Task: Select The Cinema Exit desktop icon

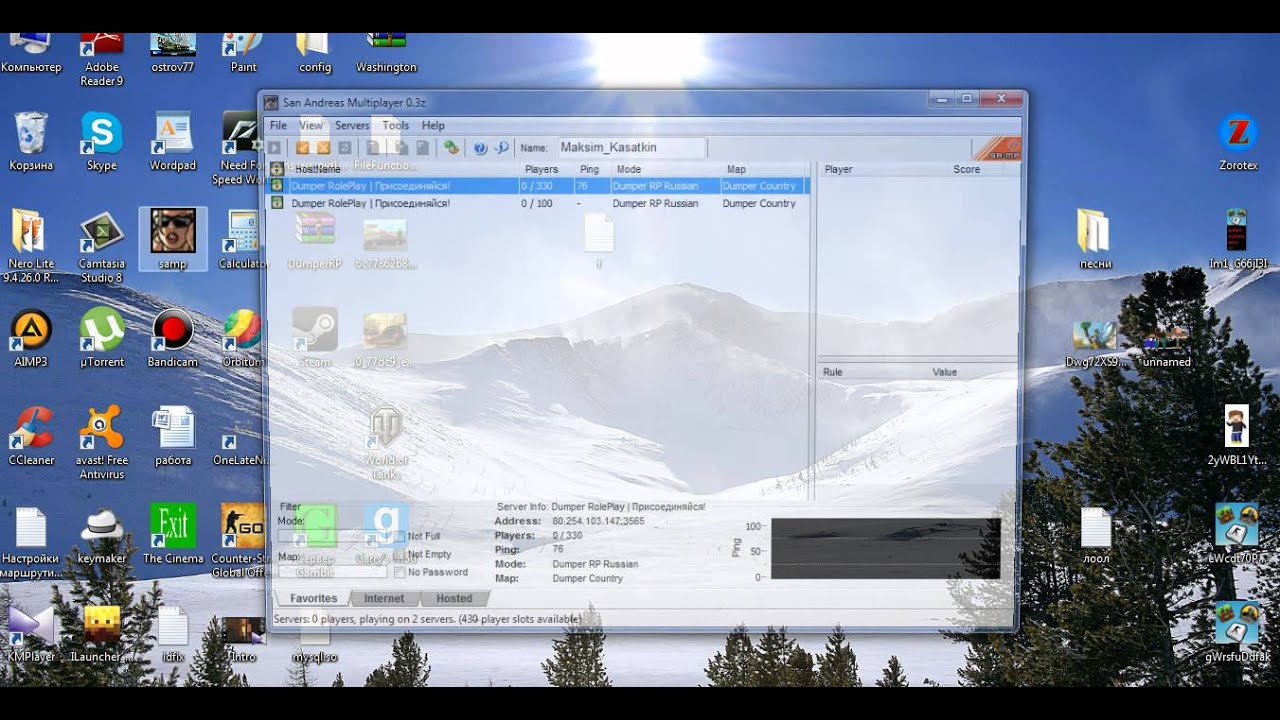Action: click(173, 534)
